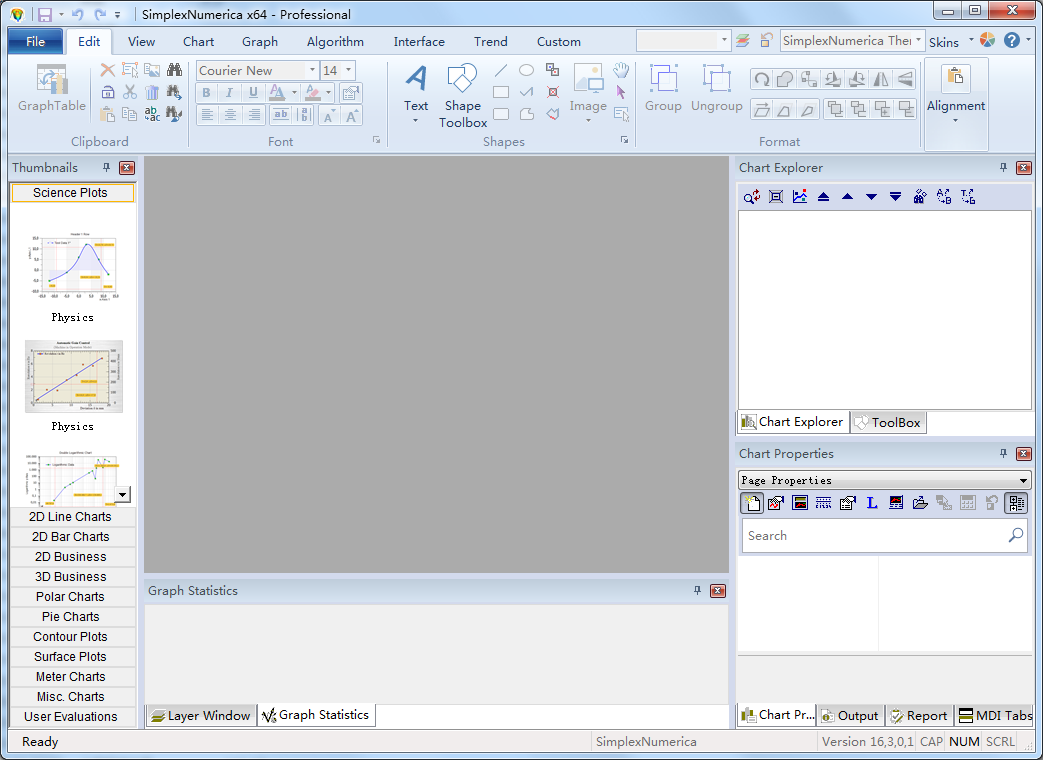Toggle the Thumbnails panel pin
Image resolution: width=1043 pixels, height=760 pixels.
point(106,168)
